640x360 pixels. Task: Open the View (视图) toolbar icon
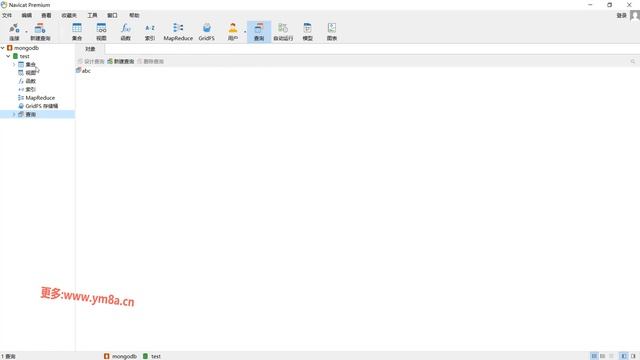[x=101, y=32]
